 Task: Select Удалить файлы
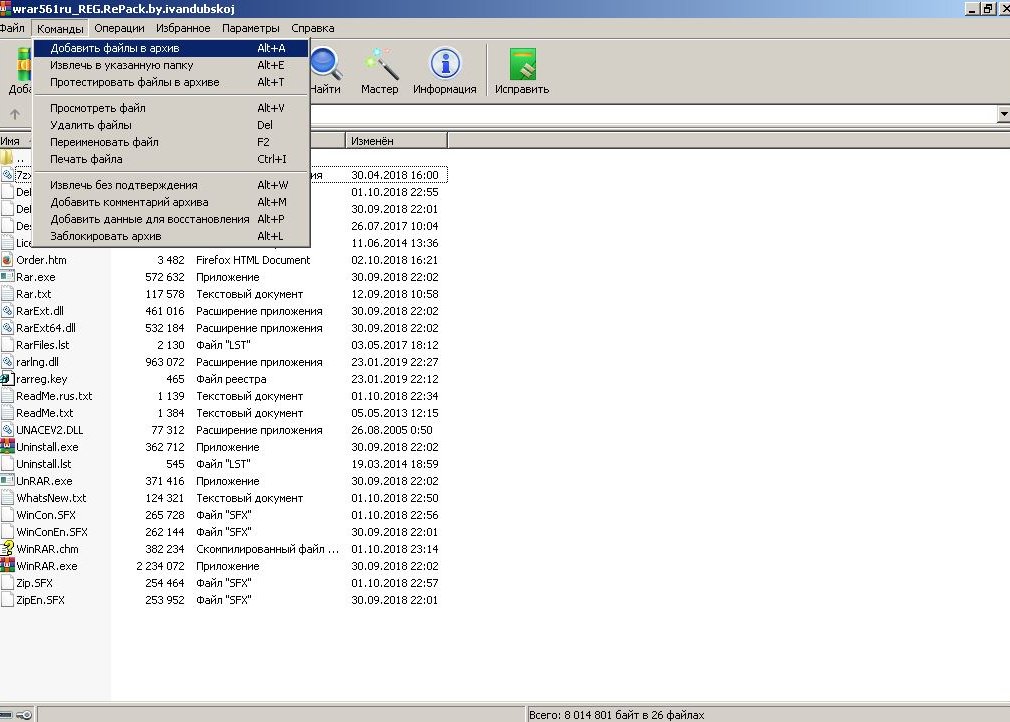[171, 125]
